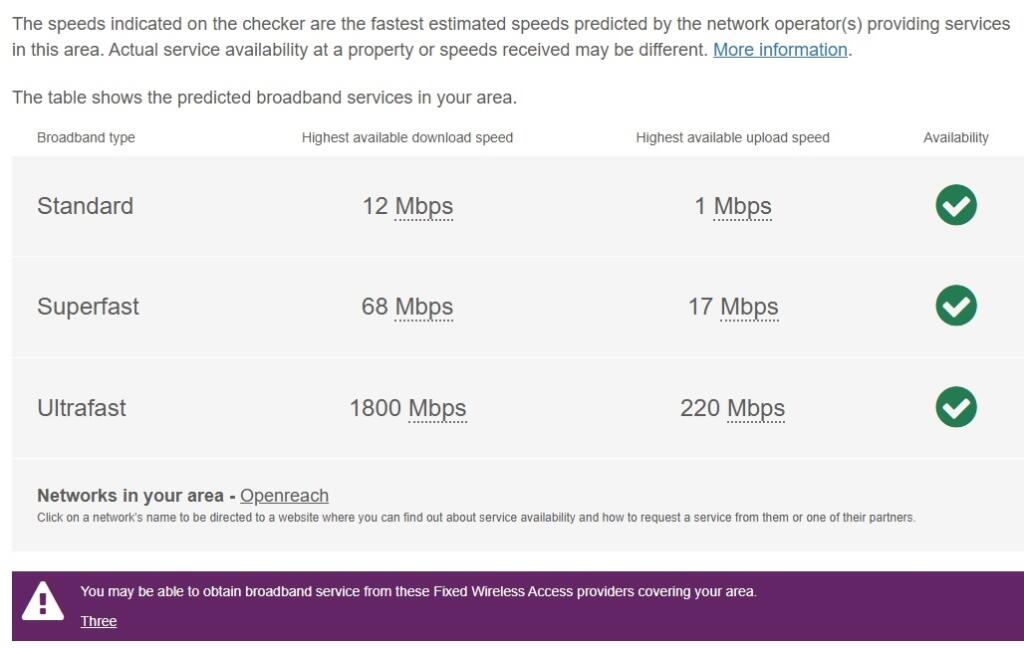Click the Ultrafast availability green checkmark icon

(954, 408)
